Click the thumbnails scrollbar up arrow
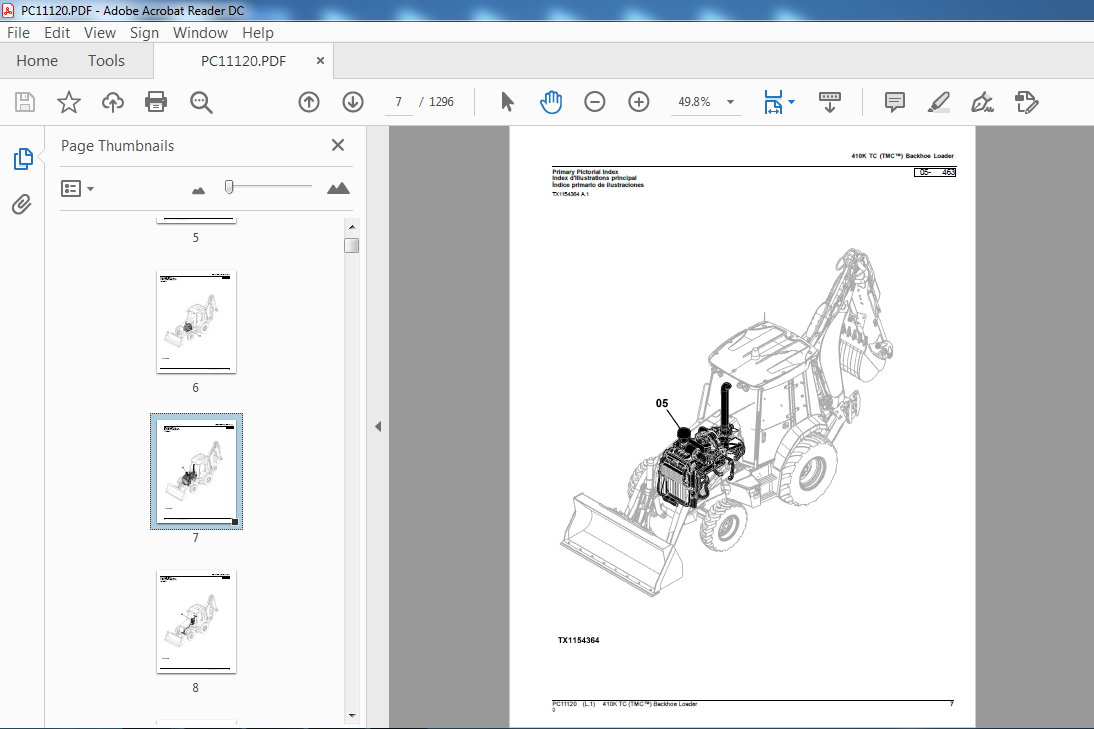 click(352, 227)
